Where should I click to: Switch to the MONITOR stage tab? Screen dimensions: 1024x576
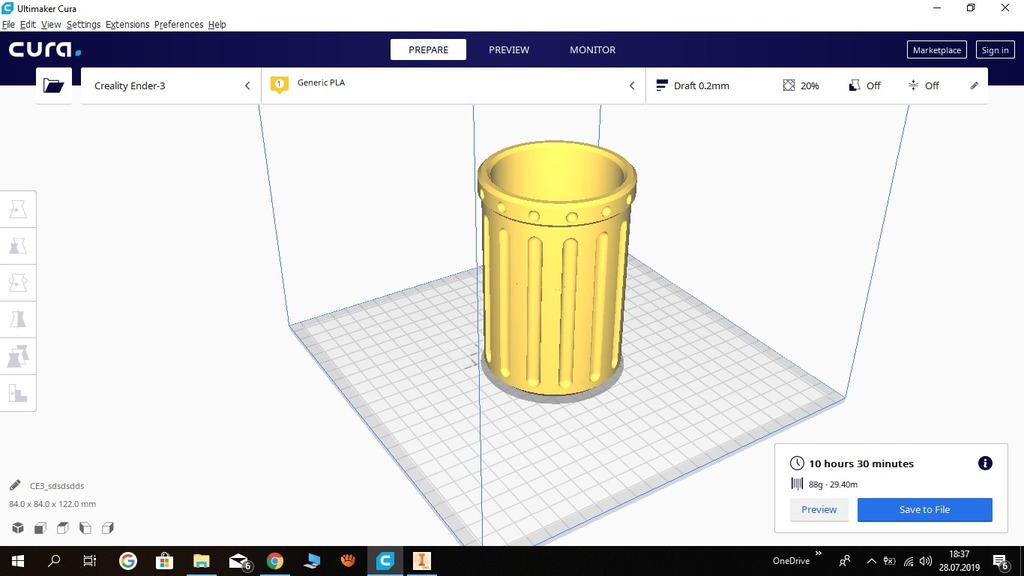pos(592,50)
